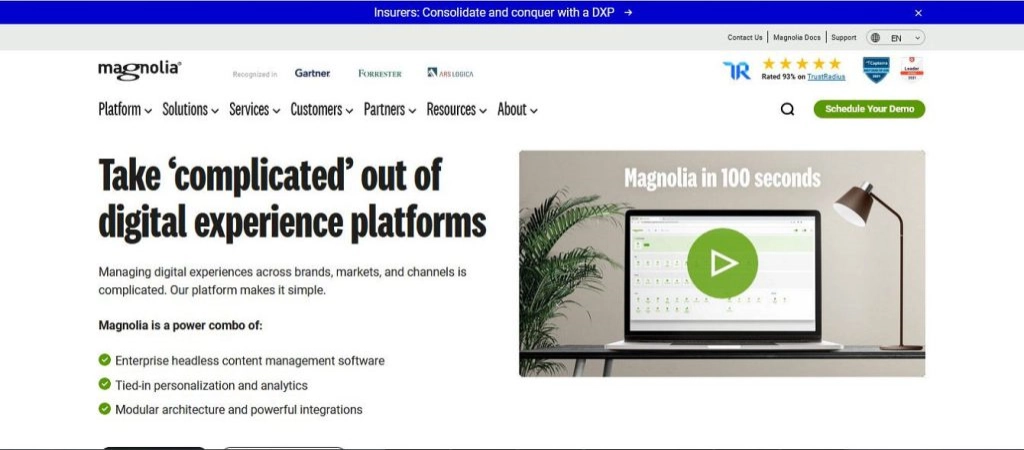This screenshot has height=450, width=1024.
Task: Expand the Customers menu
Action: pos(322,110)
